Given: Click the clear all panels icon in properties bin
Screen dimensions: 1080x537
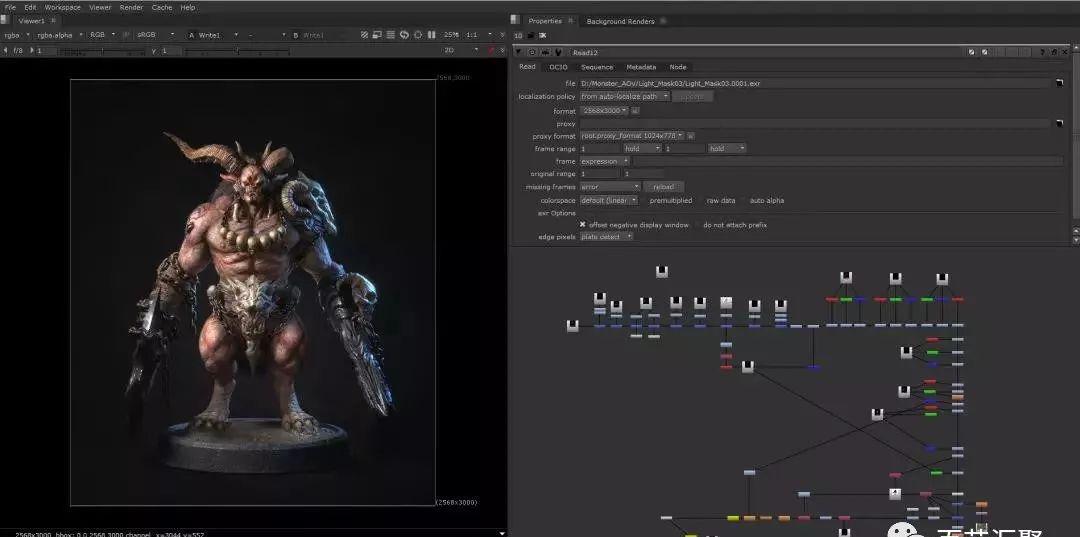Looking at the screenshot, I should click(543, 35).
